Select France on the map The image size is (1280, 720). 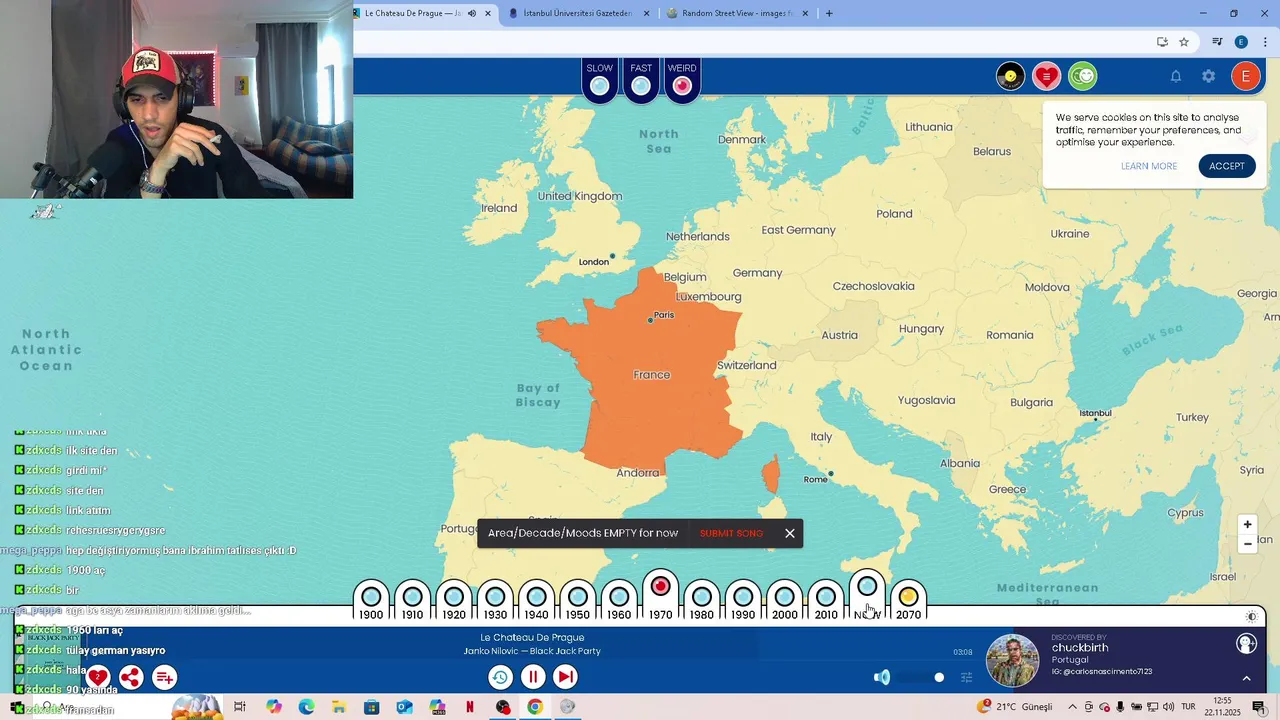[x=651, y=375]
